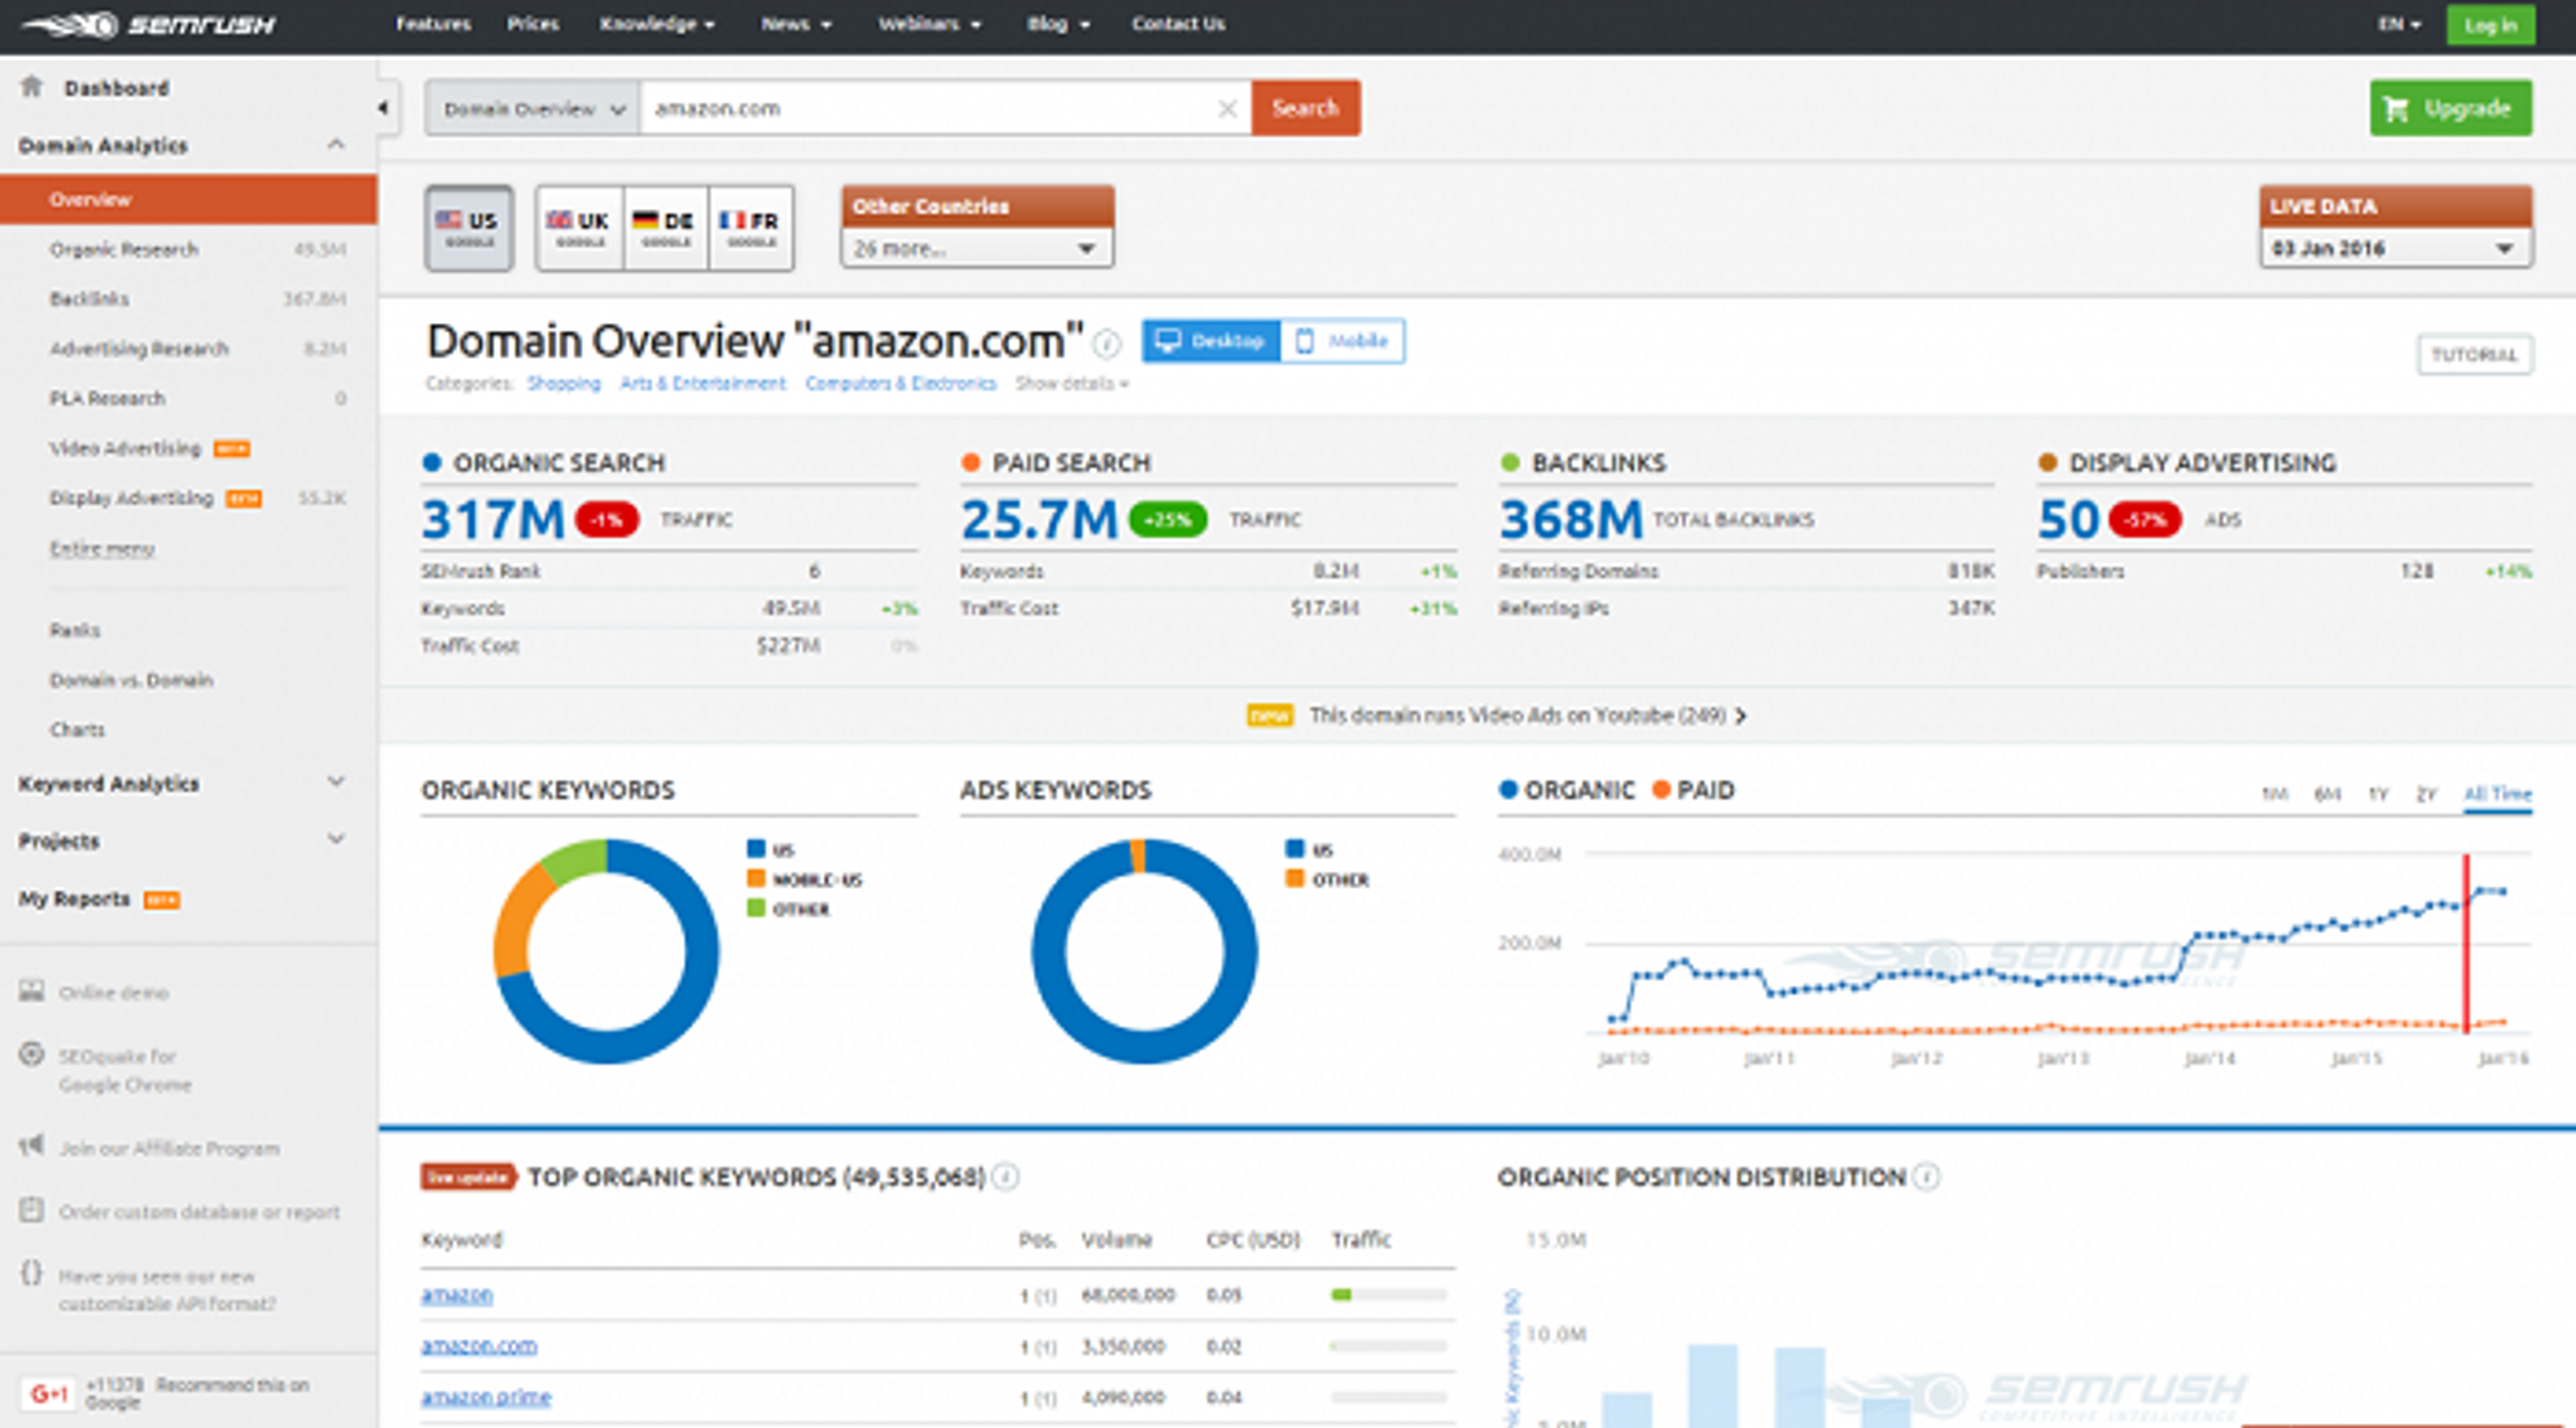
Task: Open the Computers & Electronics category link
Action: tap(901, 383)
